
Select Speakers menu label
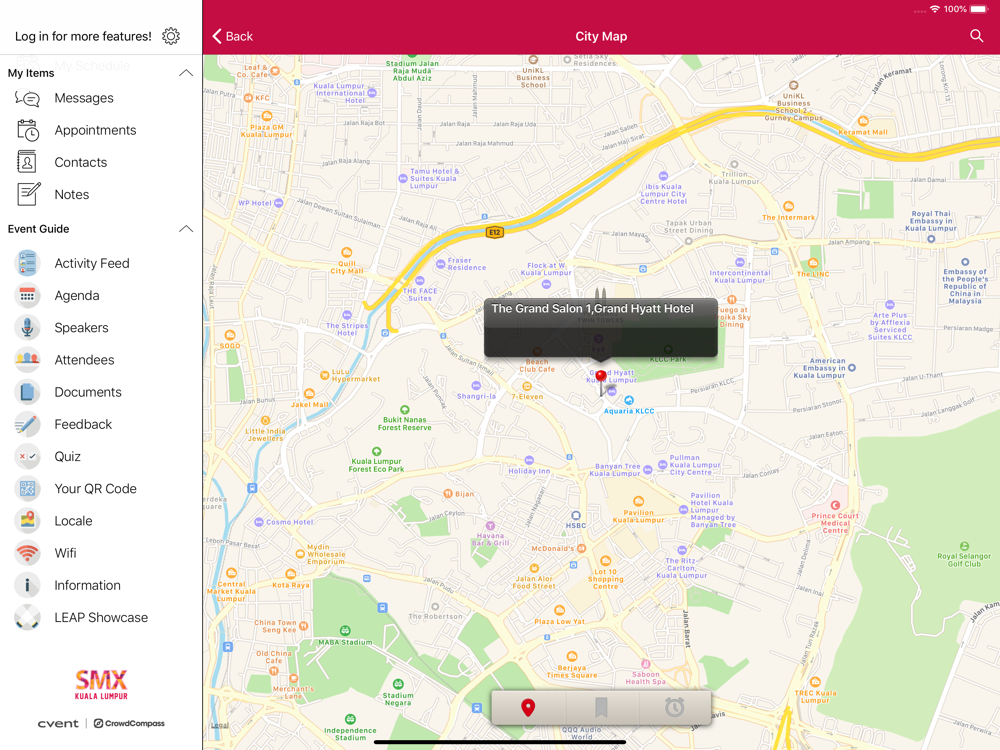82,328
